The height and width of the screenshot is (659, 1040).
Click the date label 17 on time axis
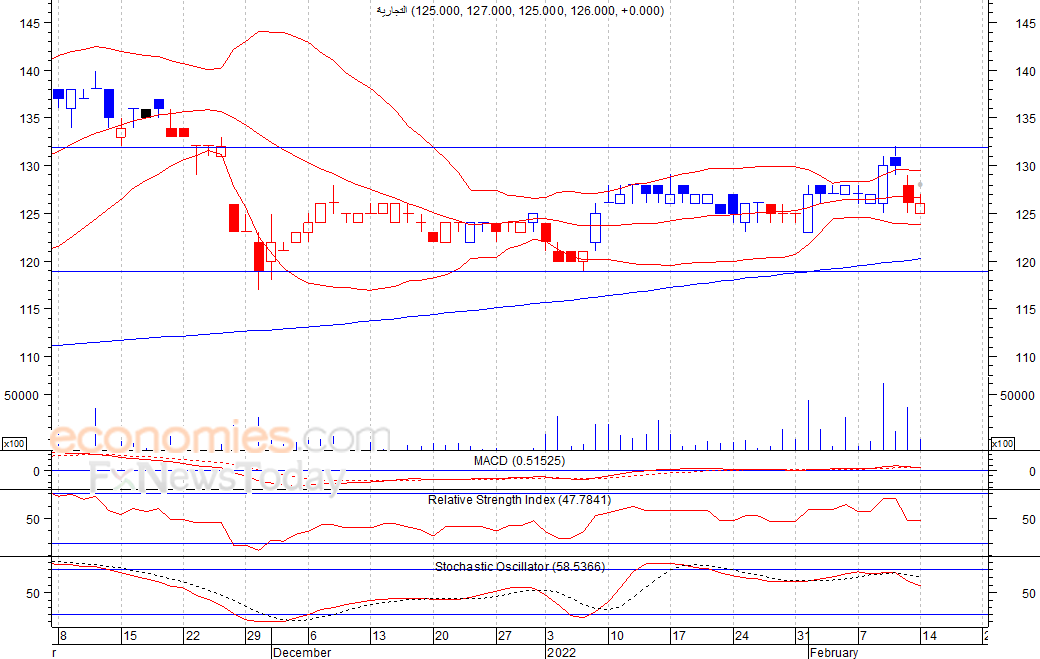pos(679,636)
